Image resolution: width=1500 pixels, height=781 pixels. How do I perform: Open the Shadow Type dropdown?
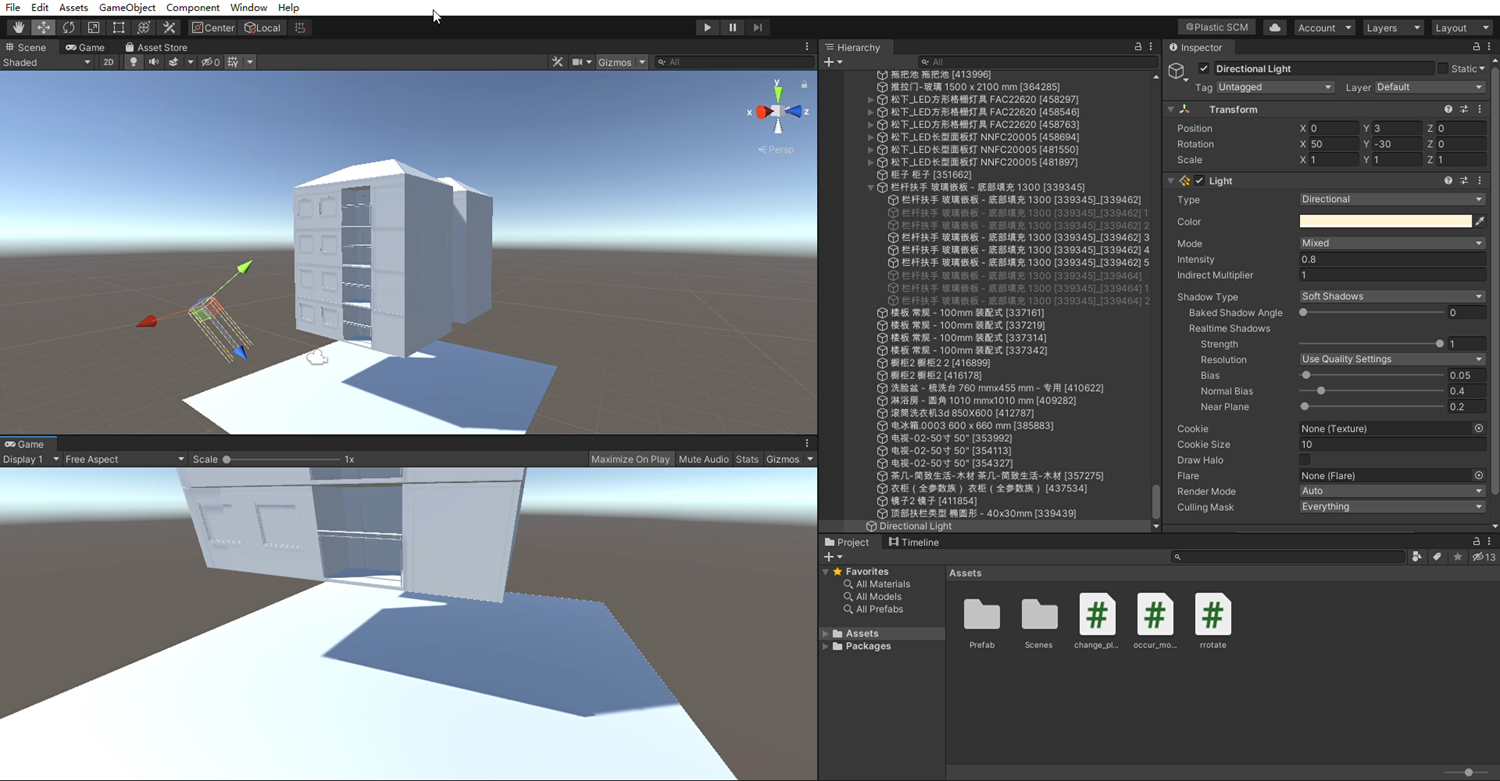coord(1392,297)
